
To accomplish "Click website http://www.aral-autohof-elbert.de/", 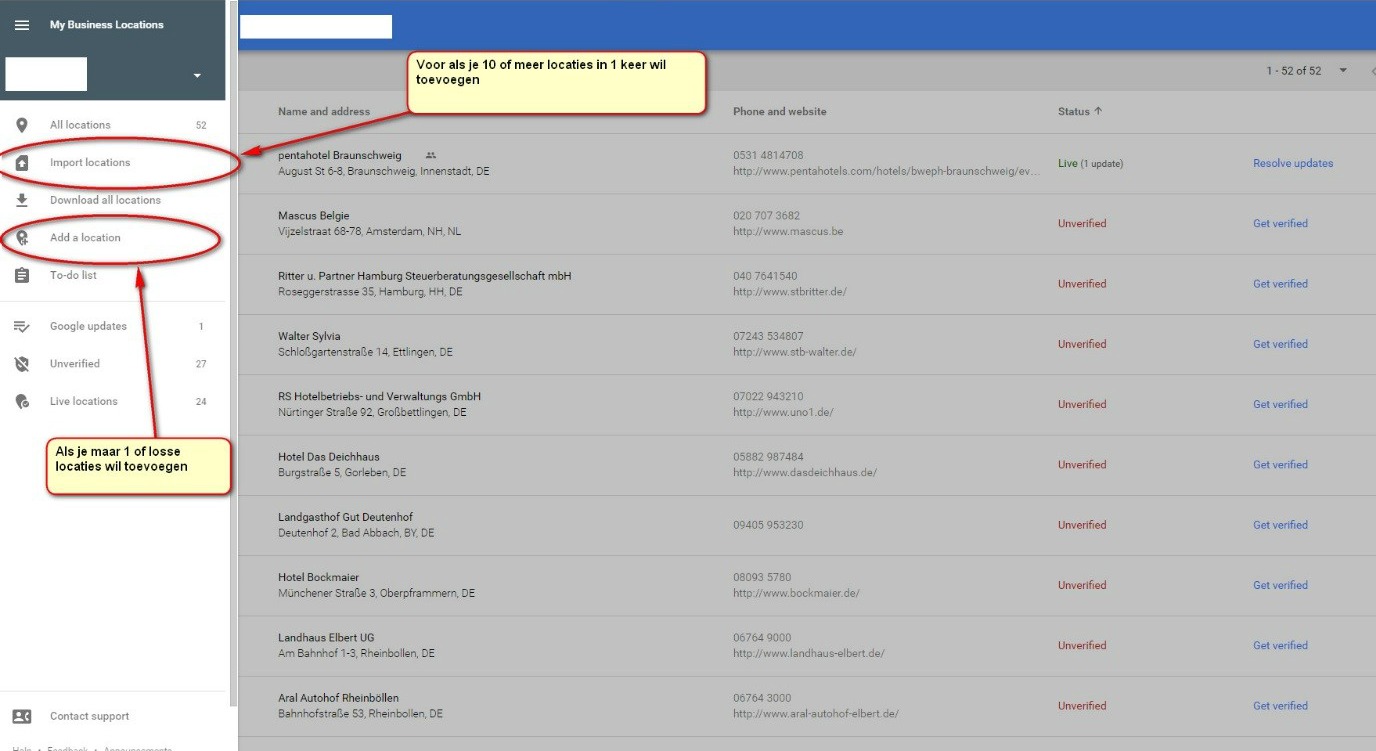I will 816,714.
